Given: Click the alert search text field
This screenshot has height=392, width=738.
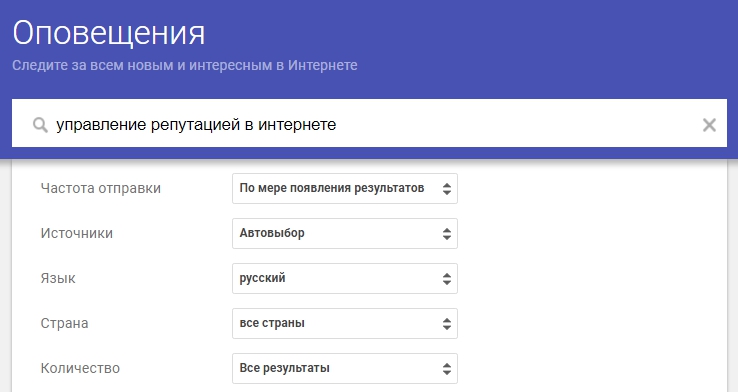Looking at the screenshot, I should (369, 123).
